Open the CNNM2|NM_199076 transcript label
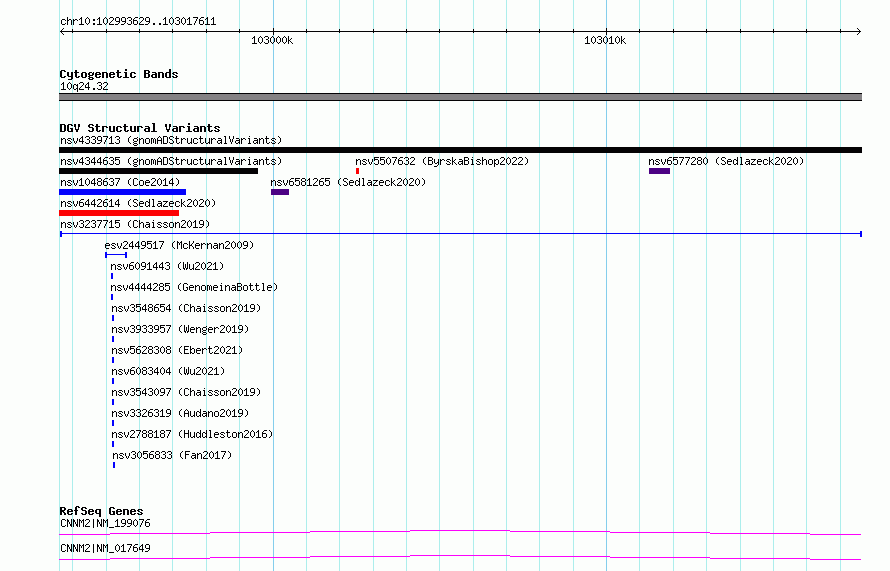 pyautogui.click(x=105, y=523)
